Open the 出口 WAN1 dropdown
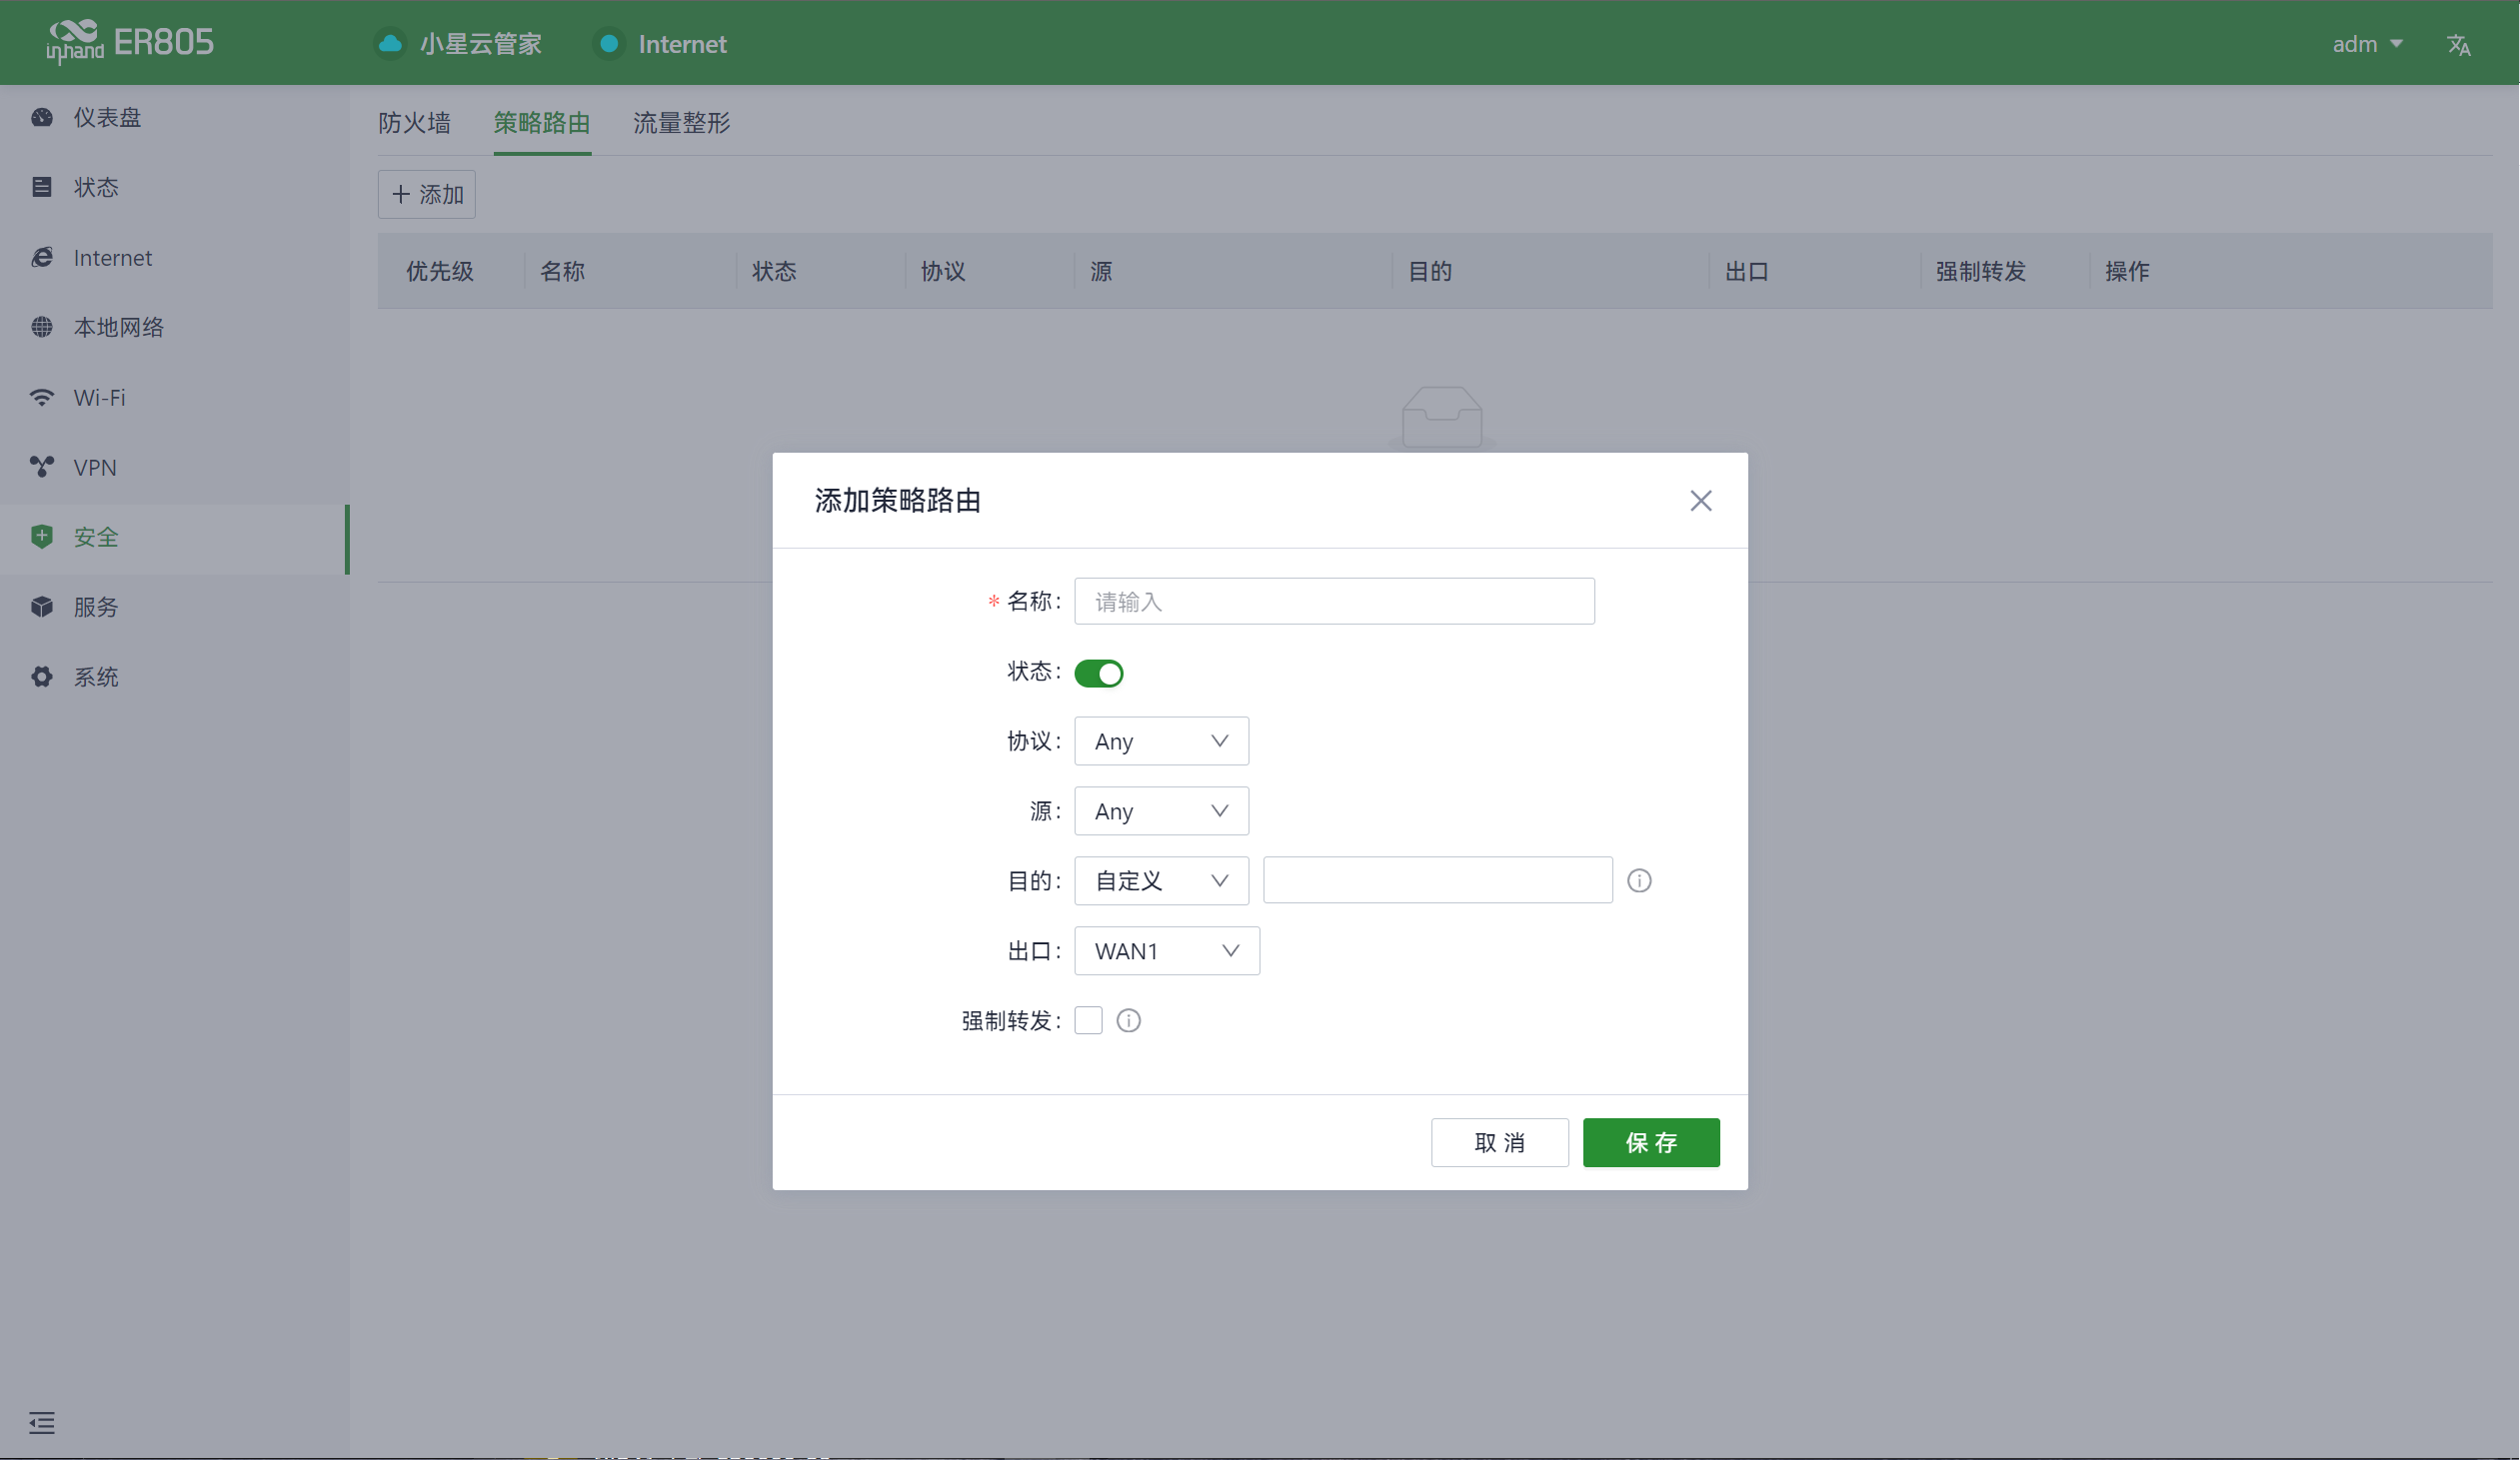Image resolution: width=2520 pixels, height=1460 pixels. click(x=1167, y=951)
